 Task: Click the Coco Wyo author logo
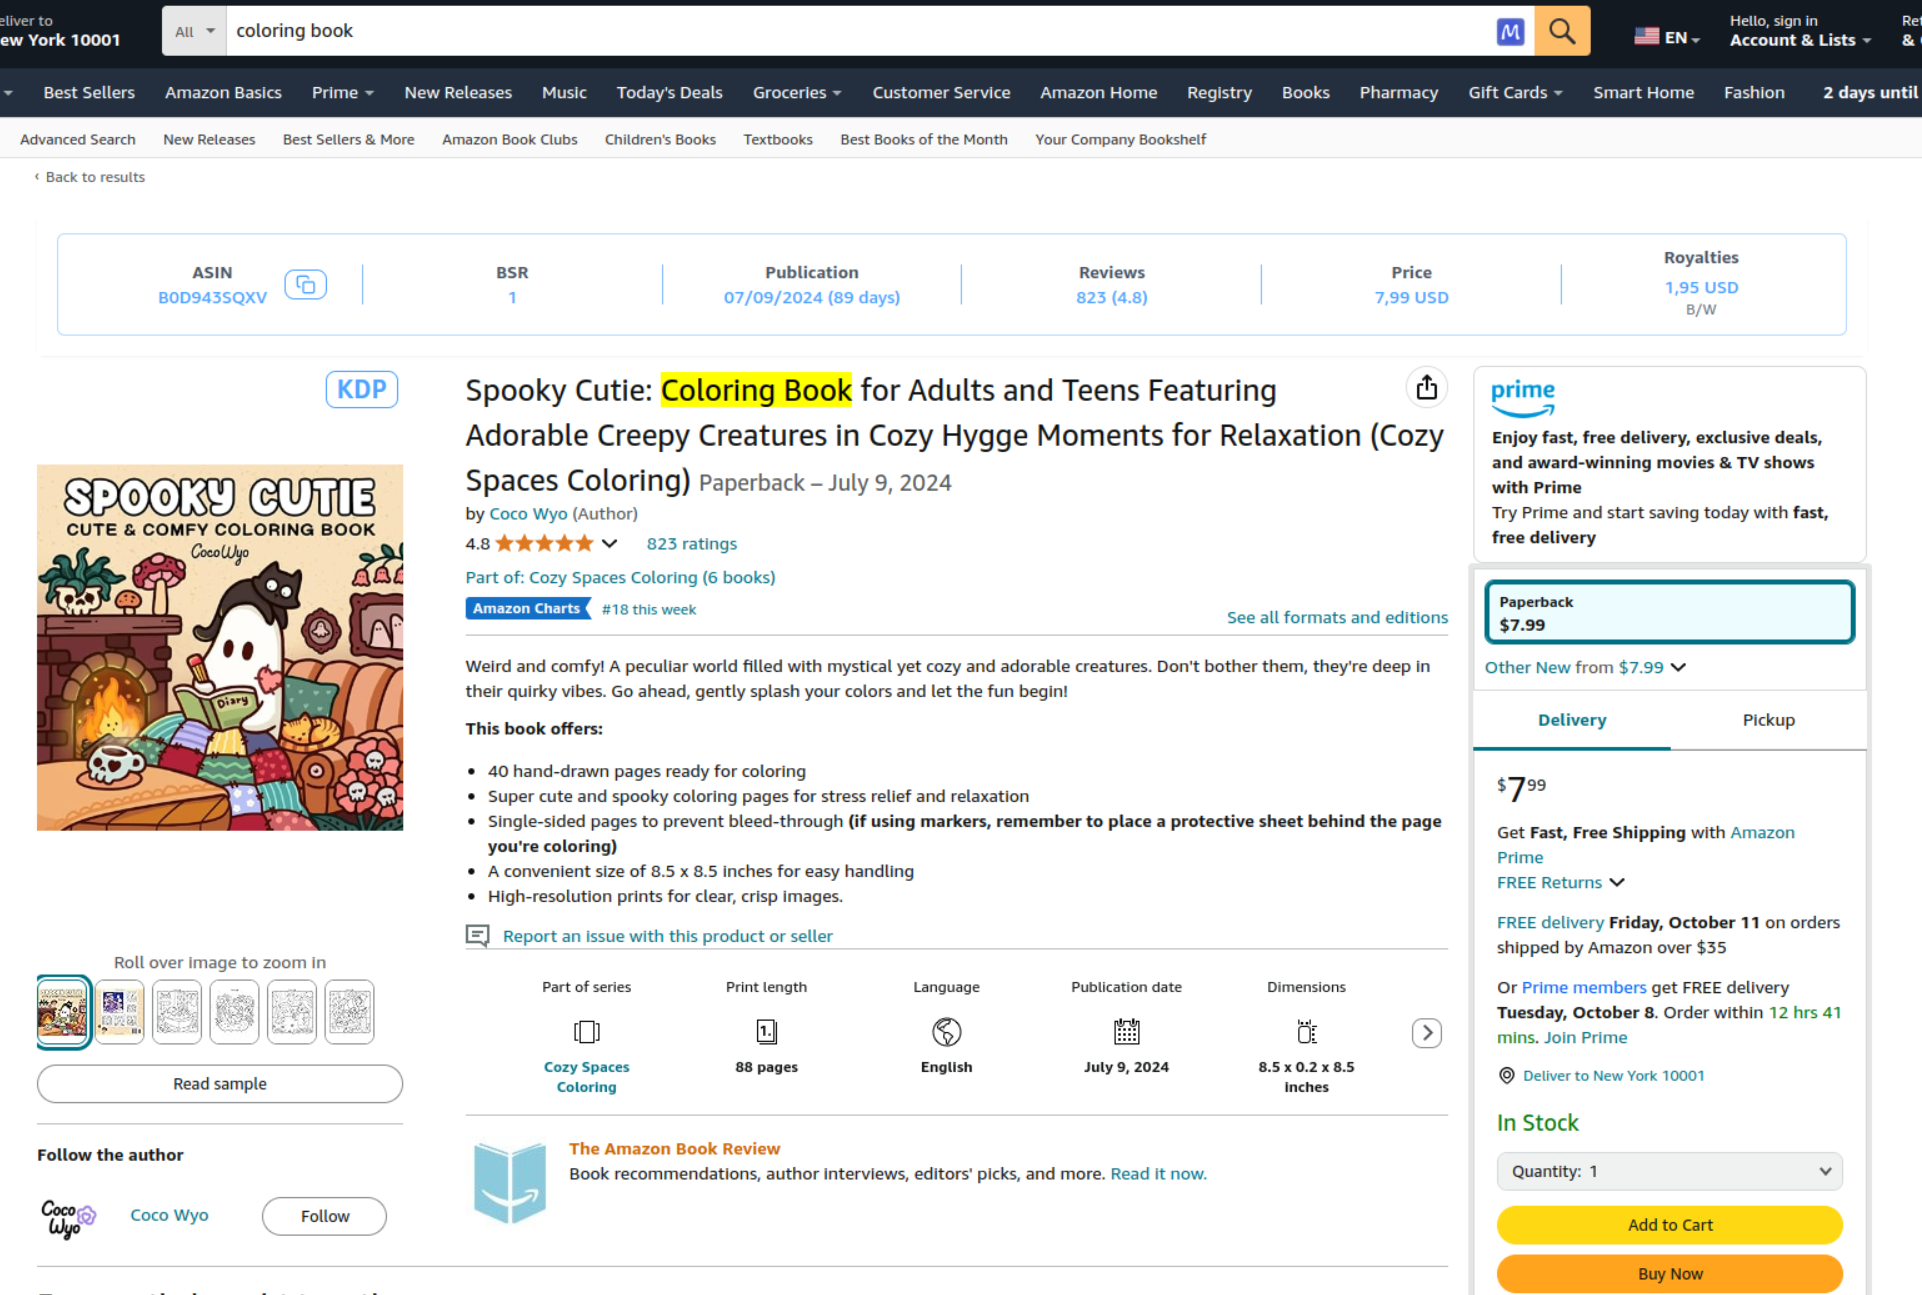click(68, 1217)
